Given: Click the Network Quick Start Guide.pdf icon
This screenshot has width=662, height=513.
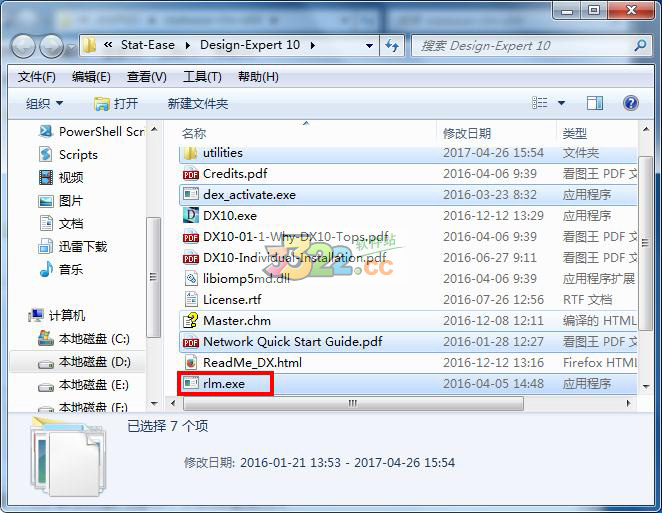Looking at the screenshot, I should [190, 342].
